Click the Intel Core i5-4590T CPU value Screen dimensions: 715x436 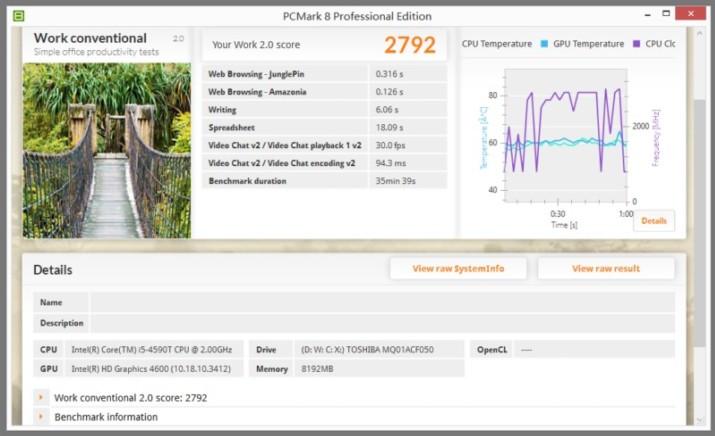[154, 349]
